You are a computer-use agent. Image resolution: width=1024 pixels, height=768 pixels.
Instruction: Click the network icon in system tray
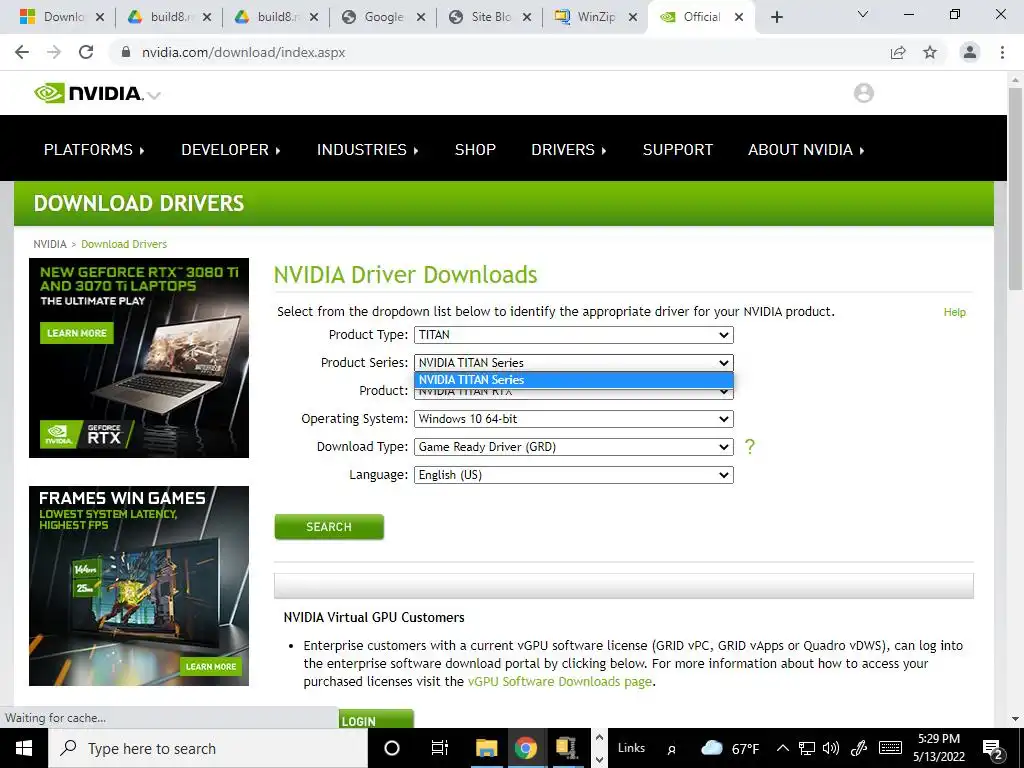(807, 748)
